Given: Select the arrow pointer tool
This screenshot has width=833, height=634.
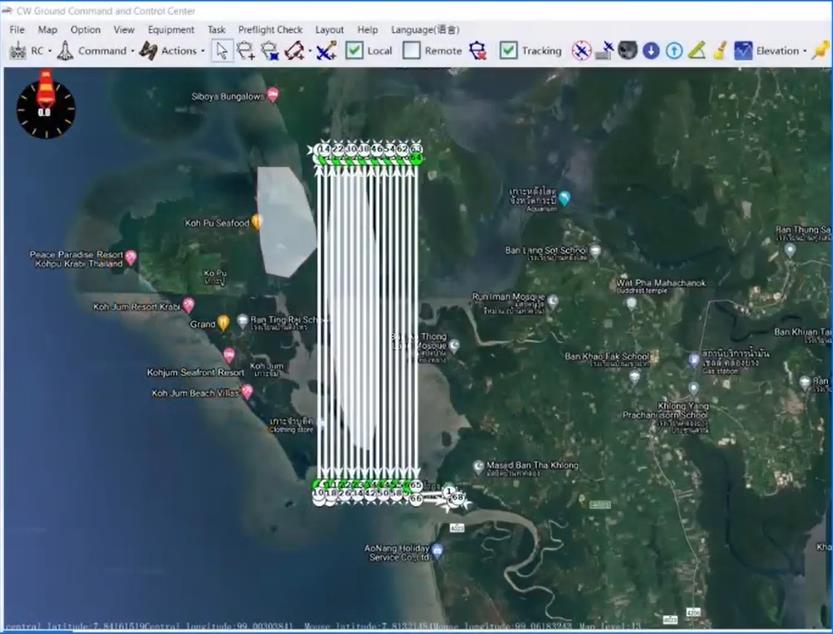Looking at the screenshot, I should (222, 50).
